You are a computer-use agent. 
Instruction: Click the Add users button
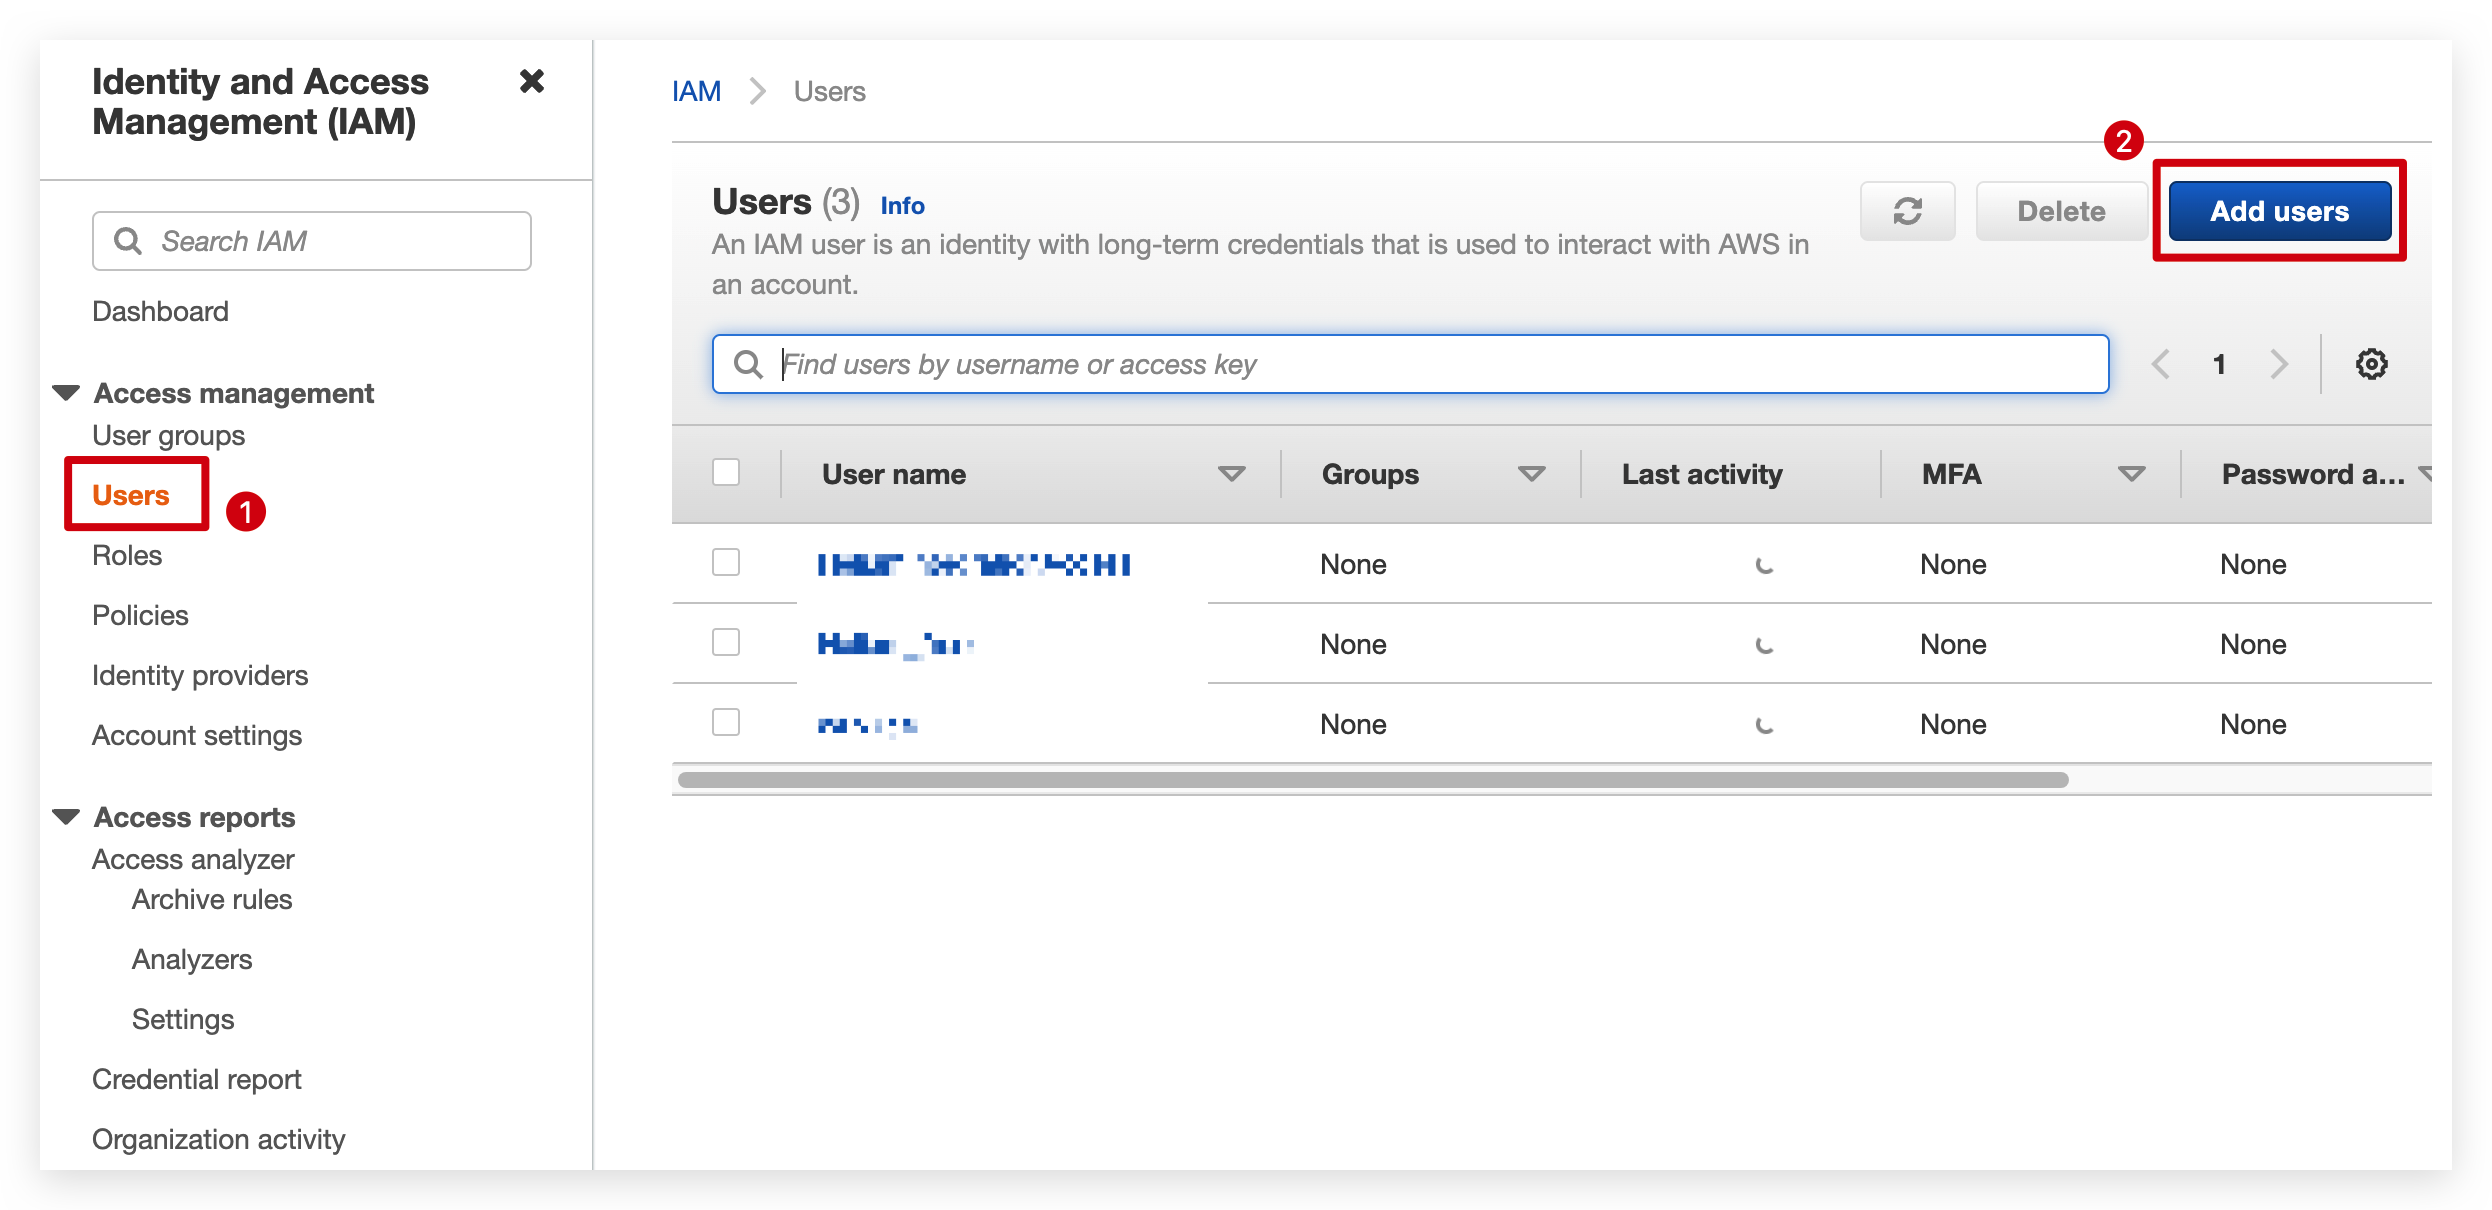point(2279,211)
